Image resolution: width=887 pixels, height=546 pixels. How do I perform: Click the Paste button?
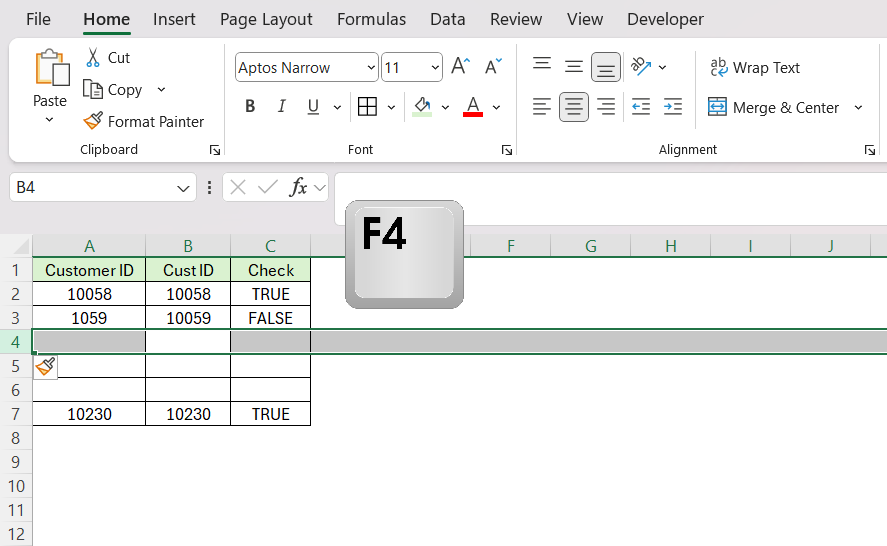[50, 85]
